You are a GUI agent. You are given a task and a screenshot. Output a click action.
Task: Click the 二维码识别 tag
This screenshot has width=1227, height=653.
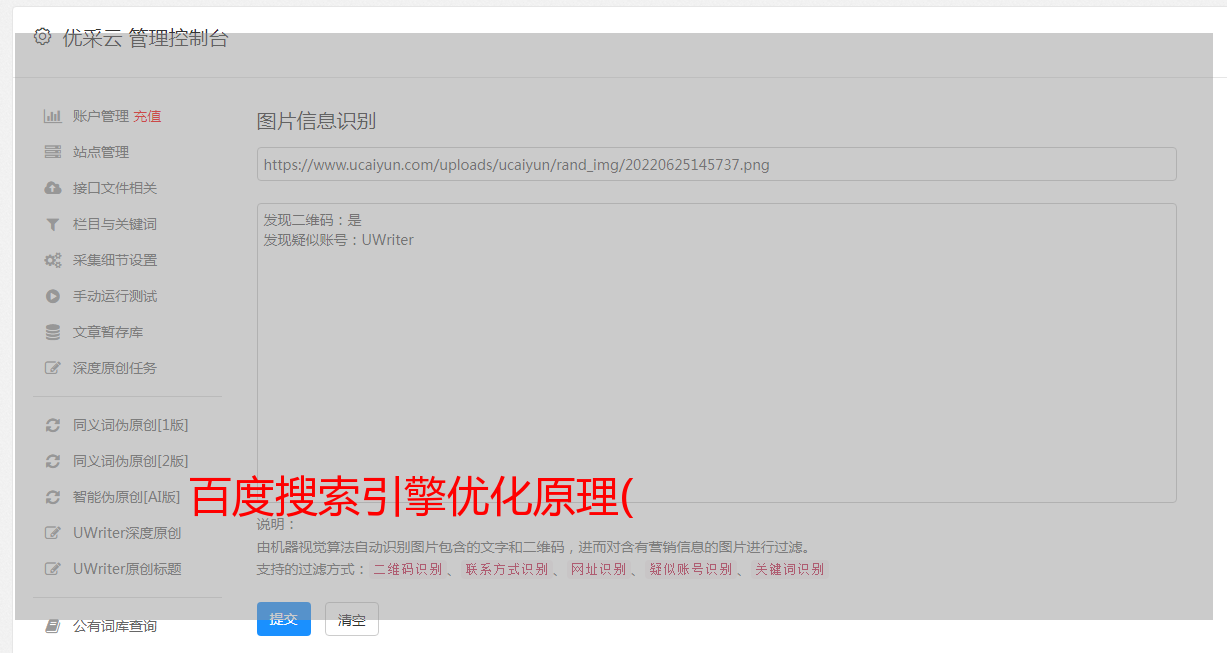pyautogui.click(x=407, y=569)
